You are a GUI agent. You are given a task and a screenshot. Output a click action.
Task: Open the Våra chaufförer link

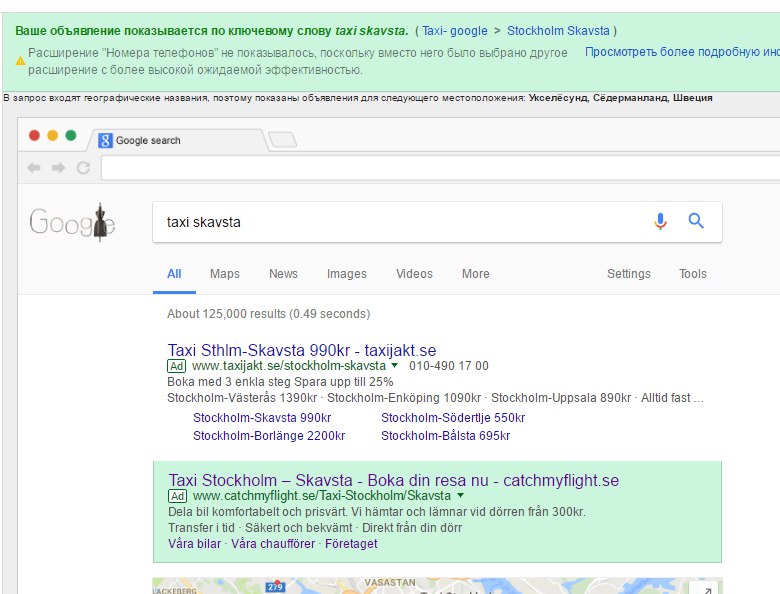pyautogui.click(x=273, y=544)
